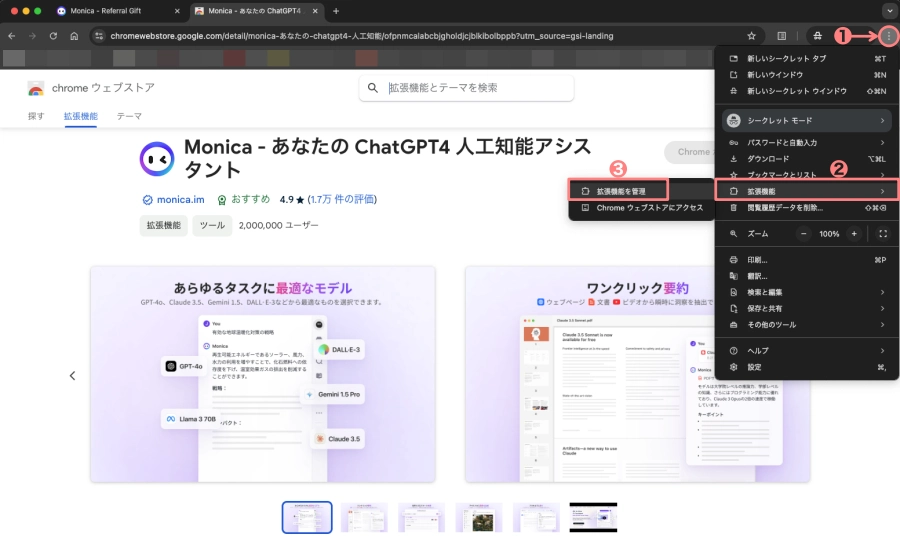
Task: Click the zoom in plus button
Action: (x=853, y=233)
